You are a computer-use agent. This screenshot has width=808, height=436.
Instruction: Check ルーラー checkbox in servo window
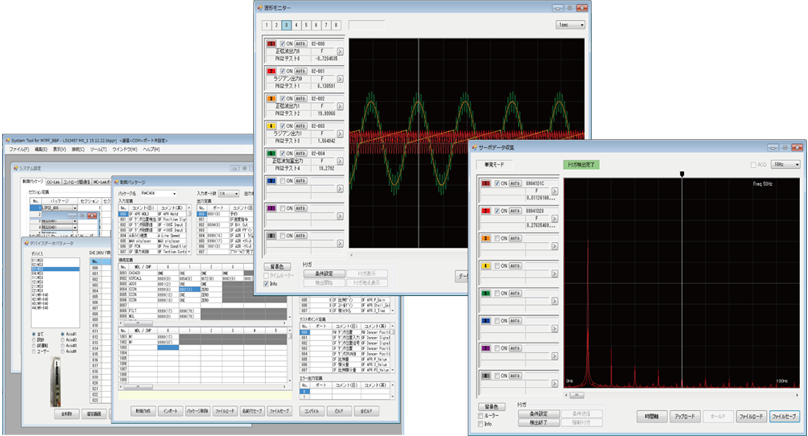481,416
